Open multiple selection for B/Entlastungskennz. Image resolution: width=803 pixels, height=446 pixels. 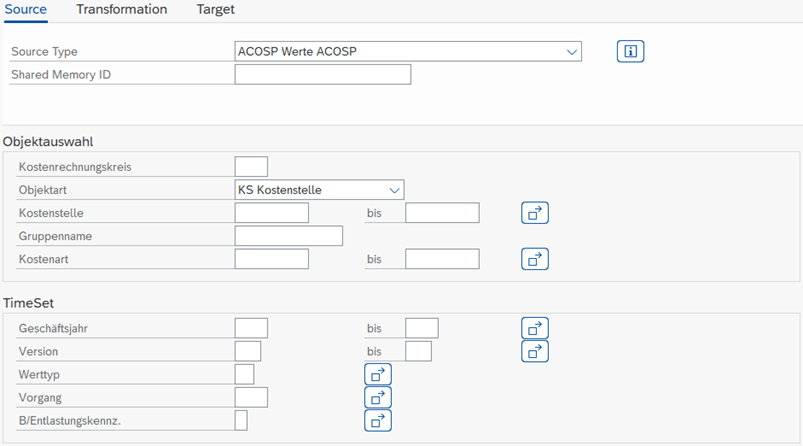click(x=378, y=420)
